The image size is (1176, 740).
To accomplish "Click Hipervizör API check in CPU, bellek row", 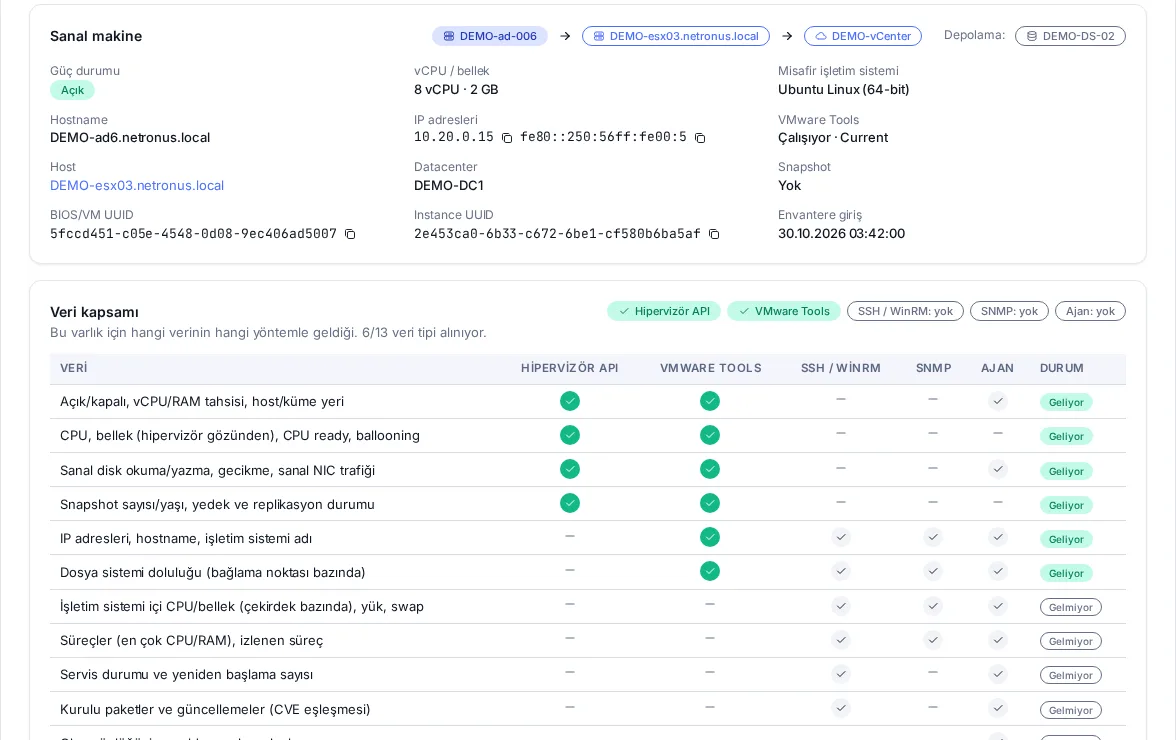I will [570, 435].
